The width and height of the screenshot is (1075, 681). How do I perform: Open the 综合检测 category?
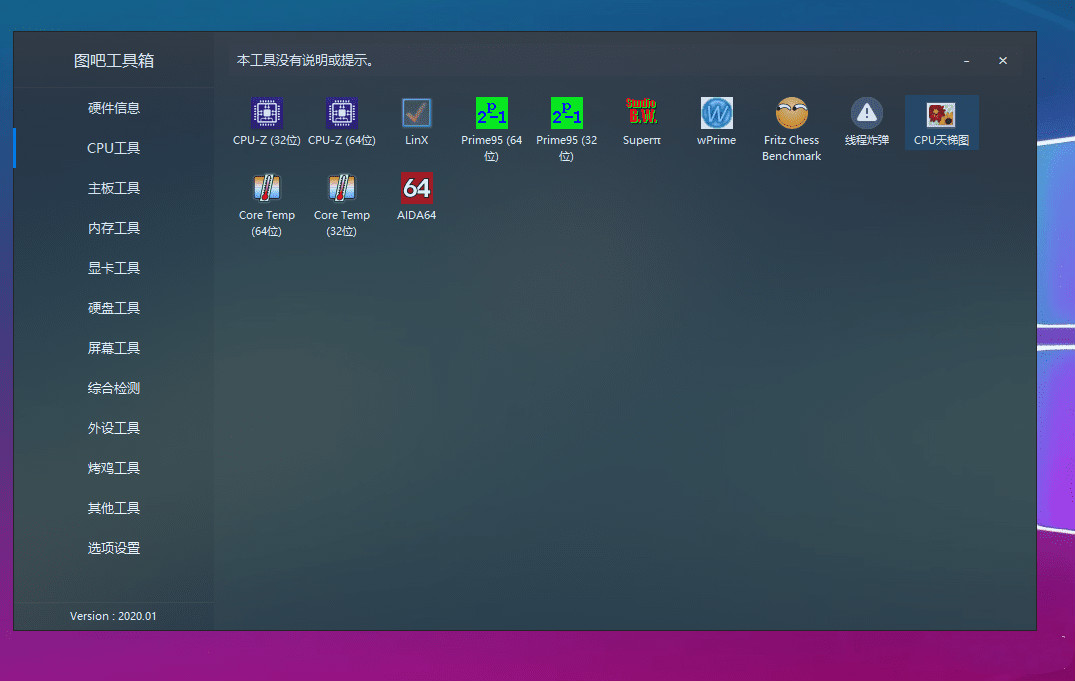pyautogui.click(x=114, y=388)
